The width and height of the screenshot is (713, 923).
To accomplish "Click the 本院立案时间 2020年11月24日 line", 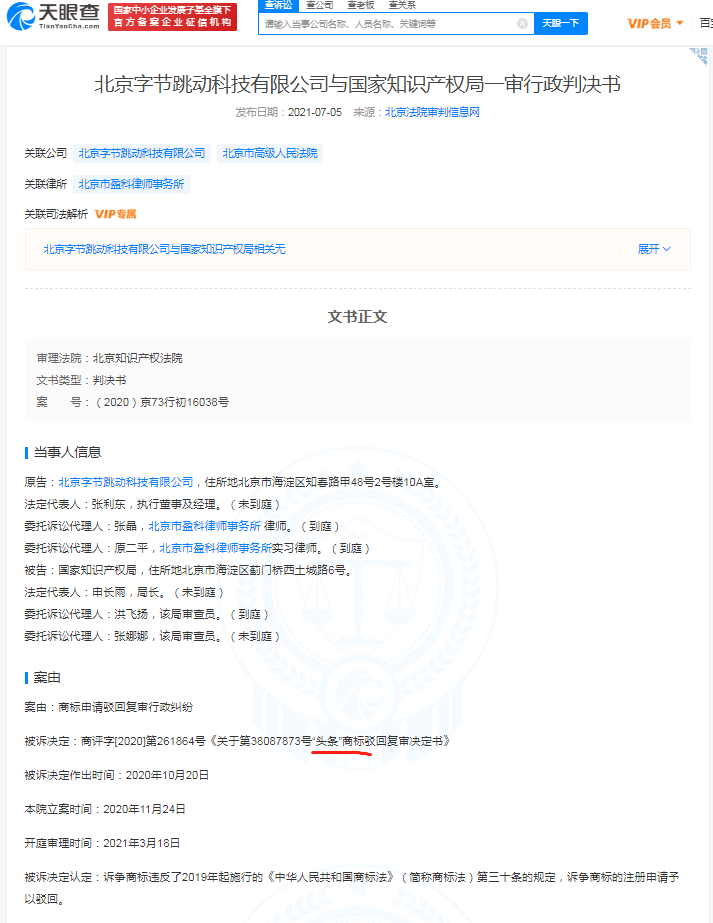I will click(105, 809).
